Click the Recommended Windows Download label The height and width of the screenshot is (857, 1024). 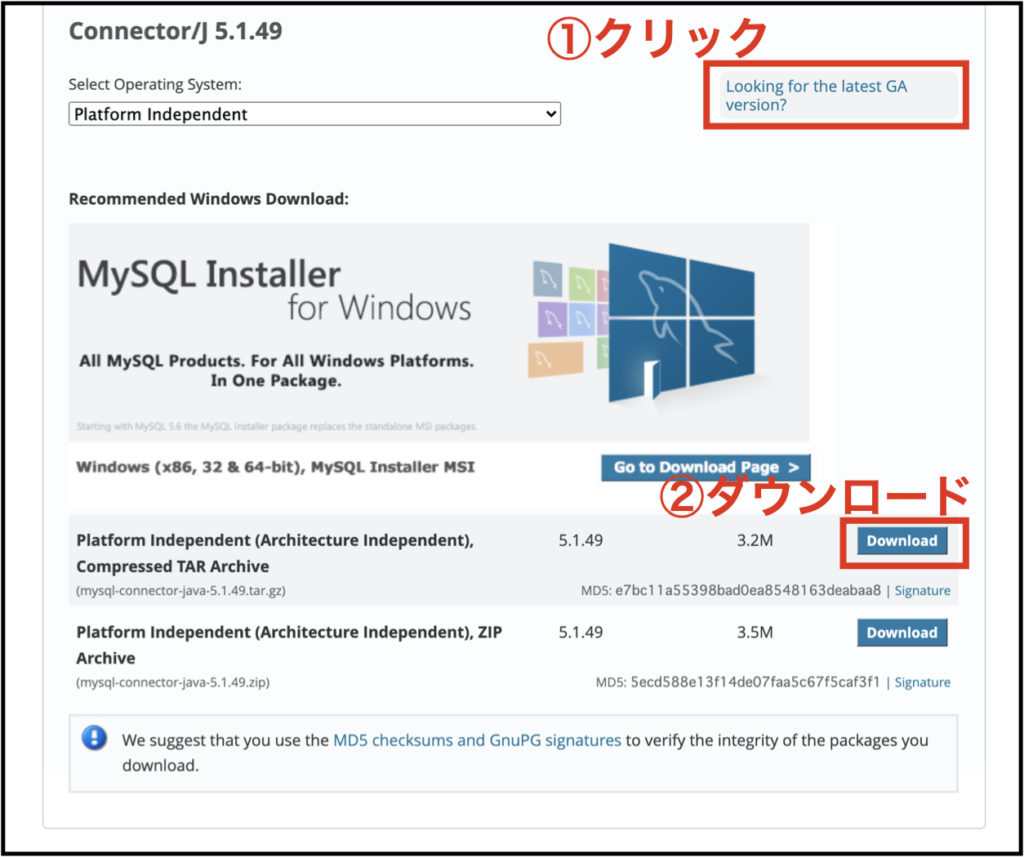[208, 199]
